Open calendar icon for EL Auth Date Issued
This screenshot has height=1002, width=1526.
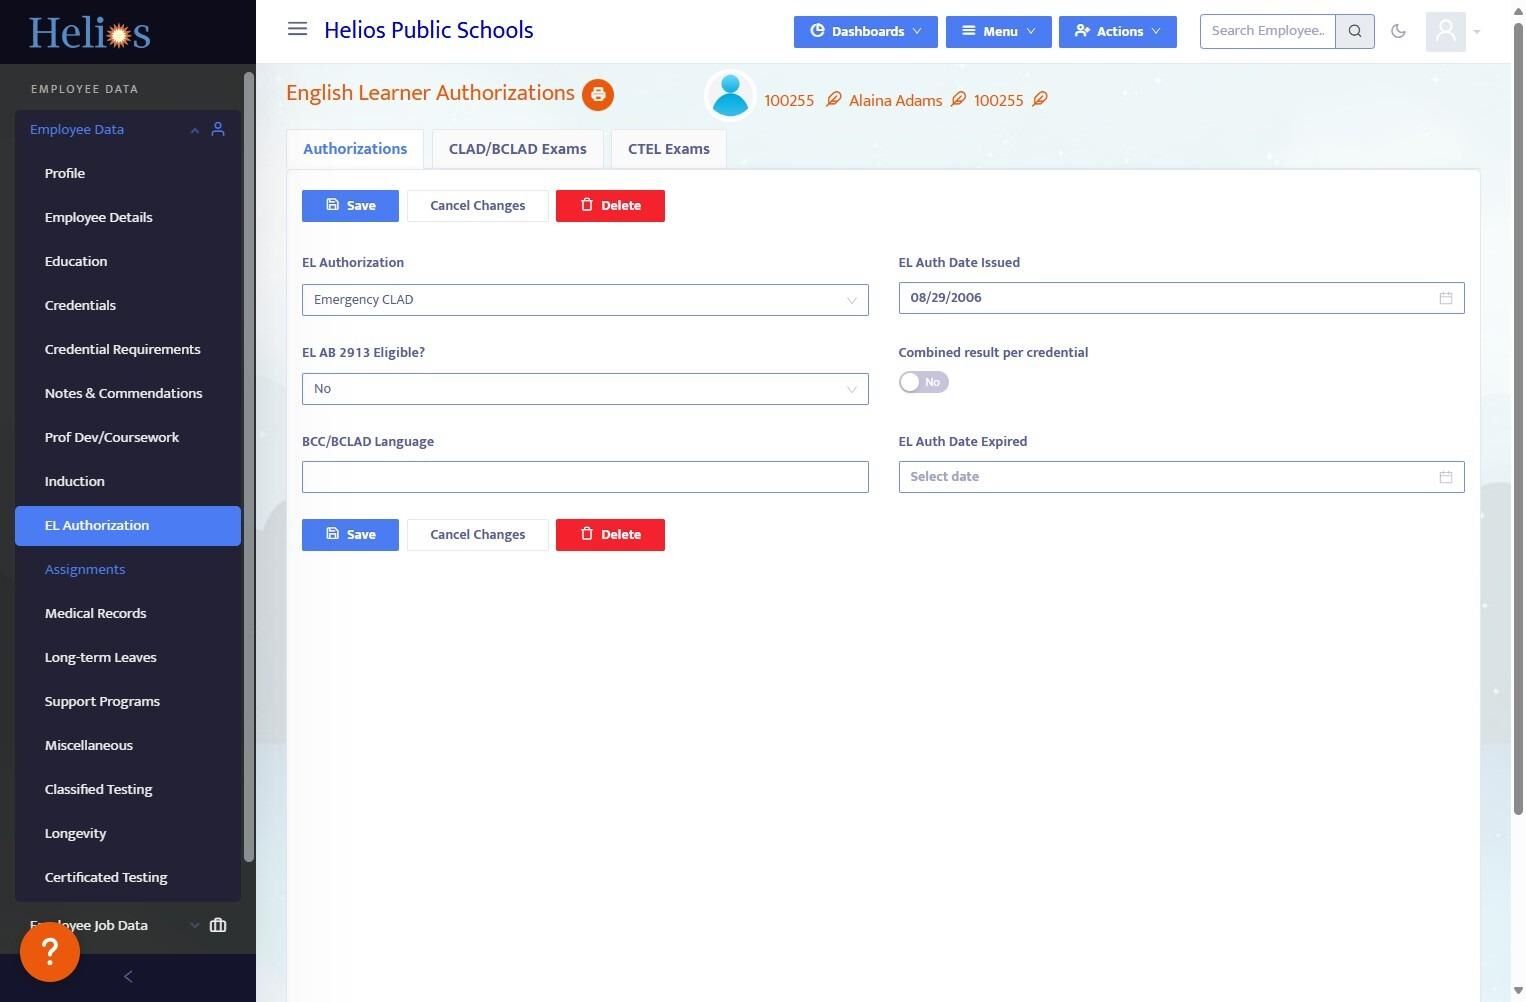tap(1446, 298)
